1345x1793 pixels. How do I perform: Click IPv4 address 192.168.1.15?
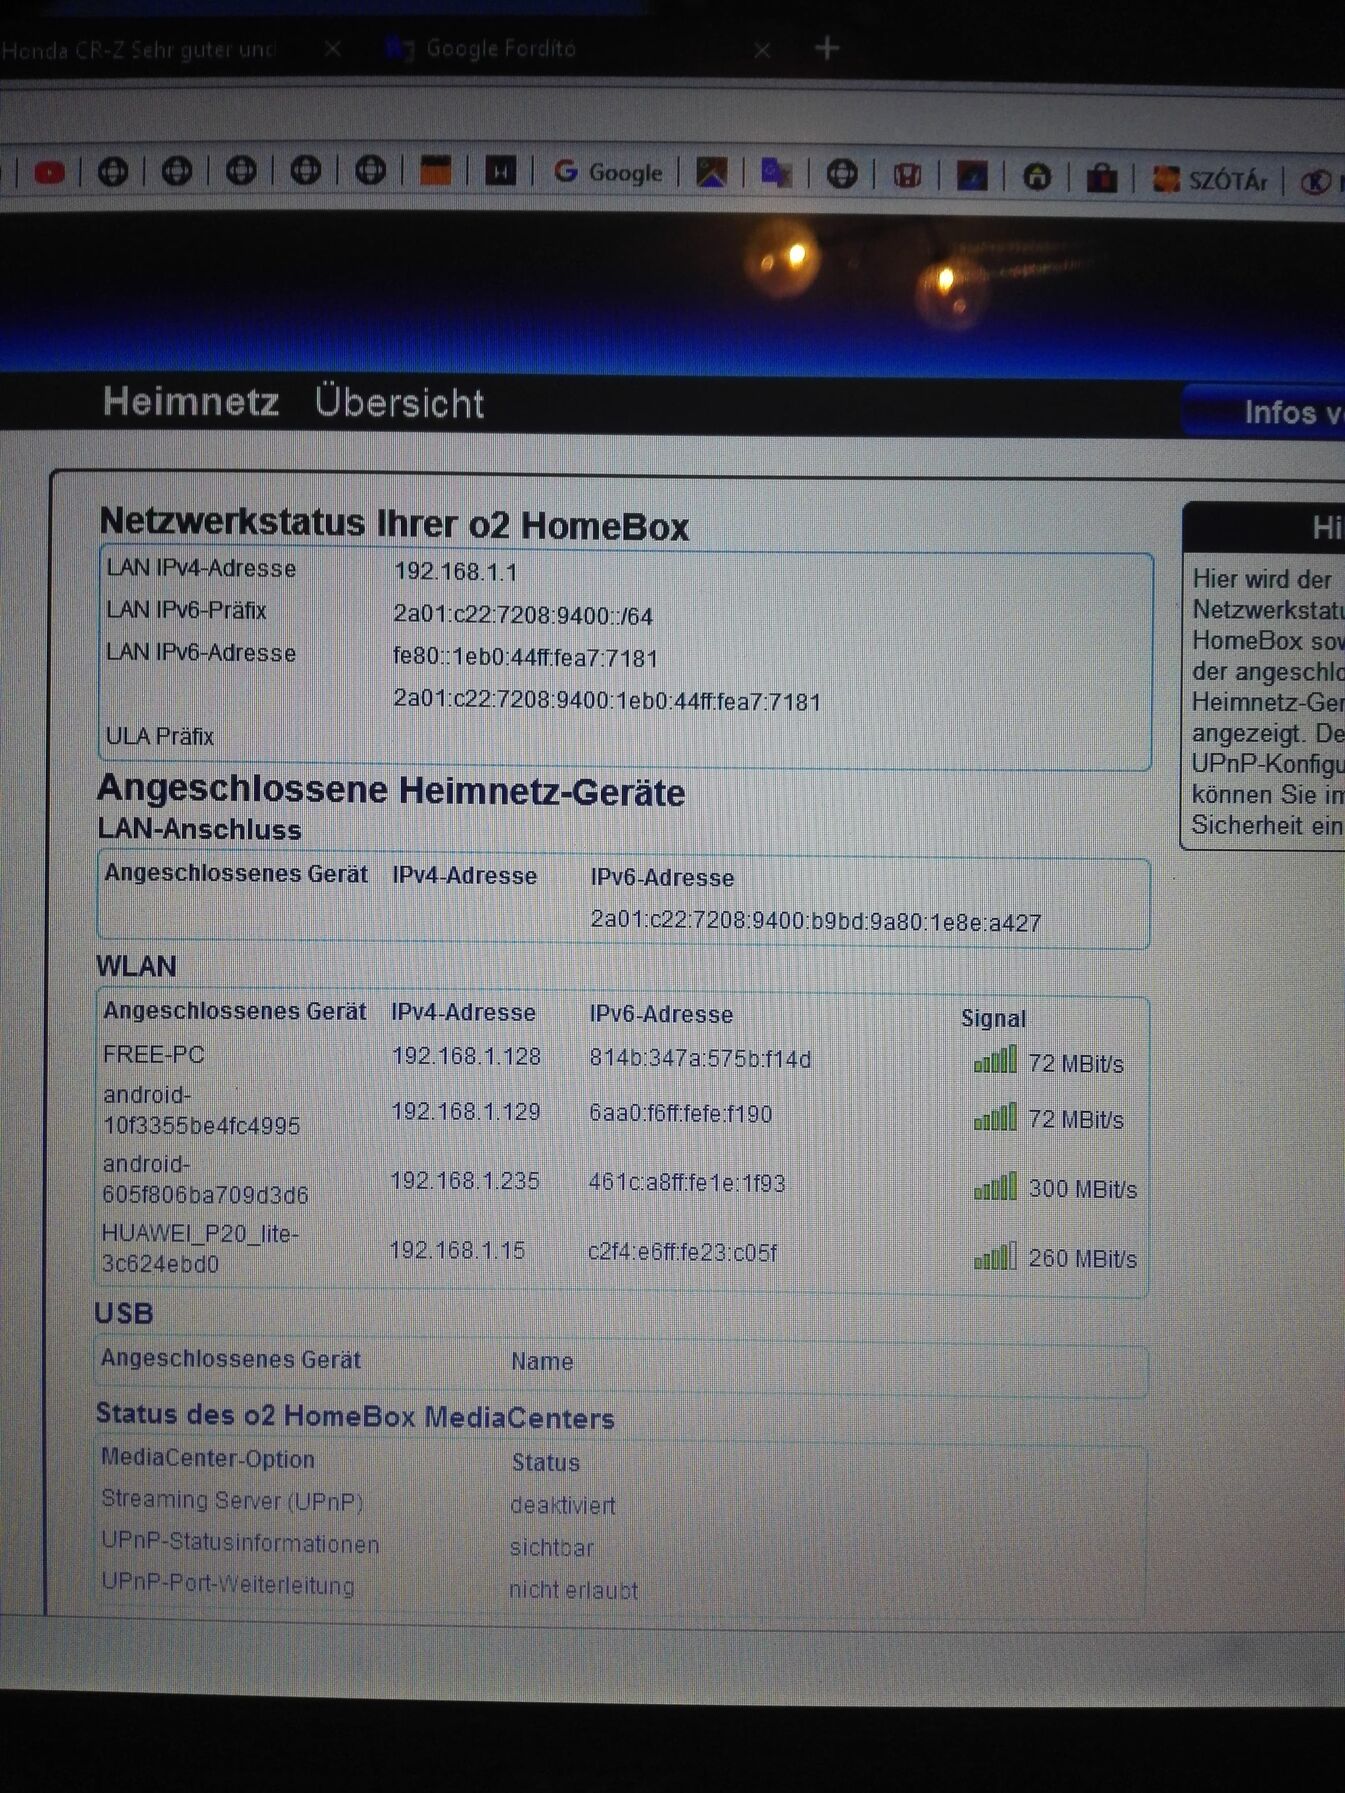(457, 1250)
